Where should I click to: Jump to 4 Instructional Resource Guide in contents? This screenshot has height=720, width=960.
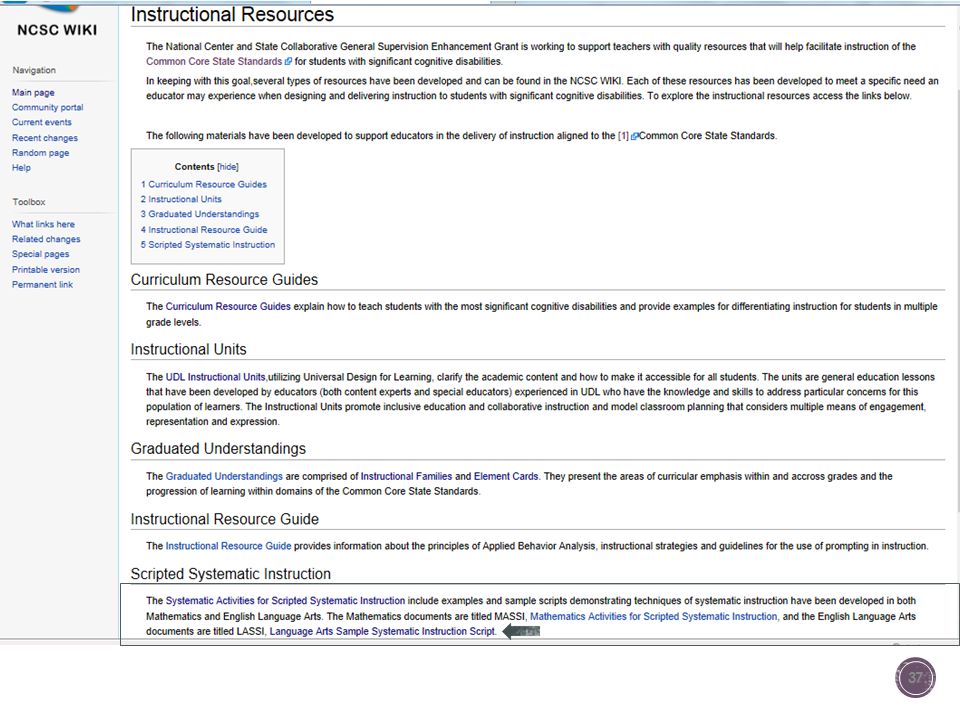204,230
